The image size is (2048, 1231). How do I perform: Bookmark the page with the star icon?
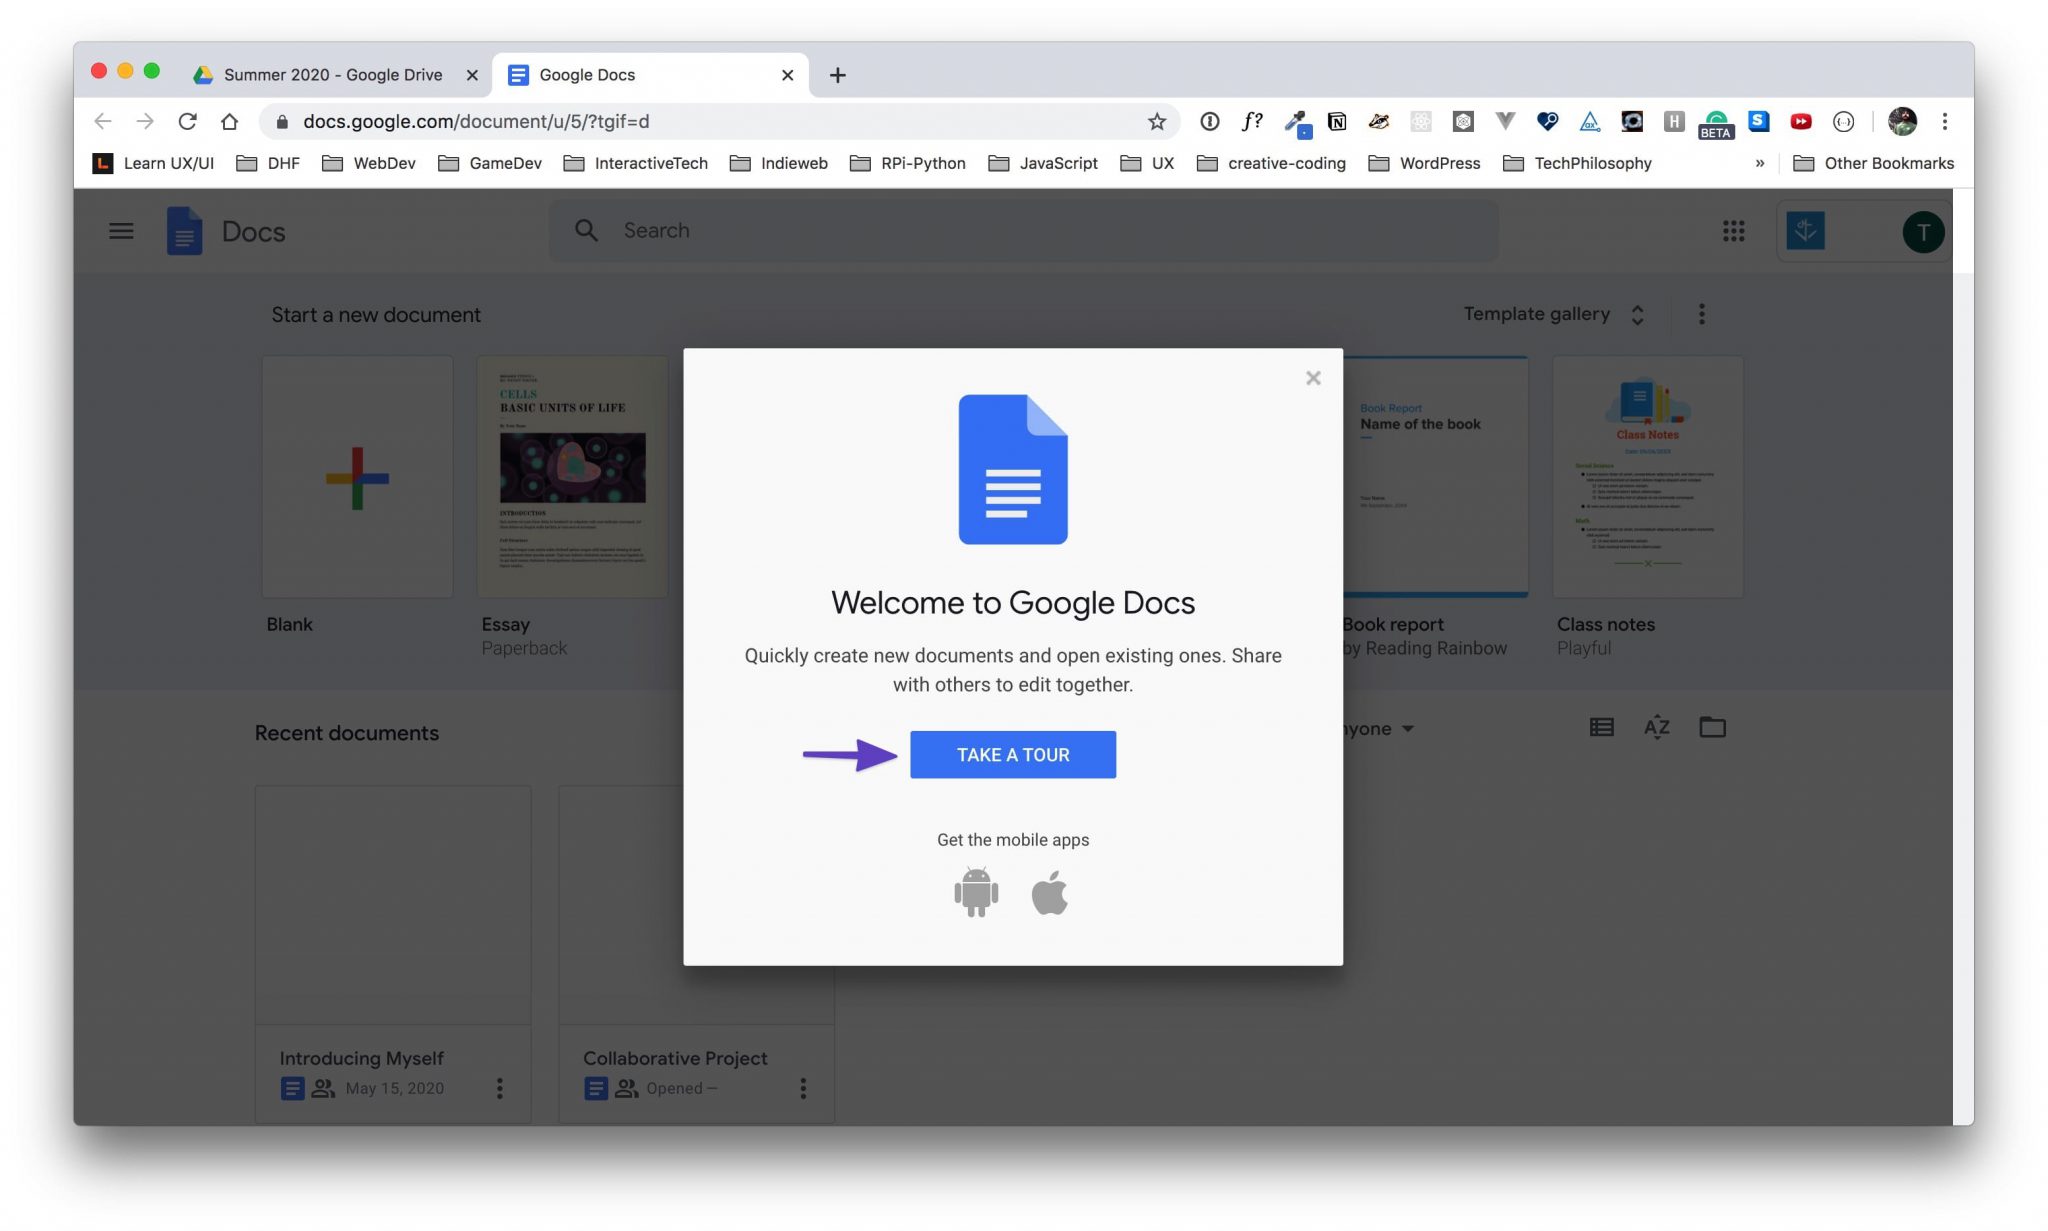1156,121
